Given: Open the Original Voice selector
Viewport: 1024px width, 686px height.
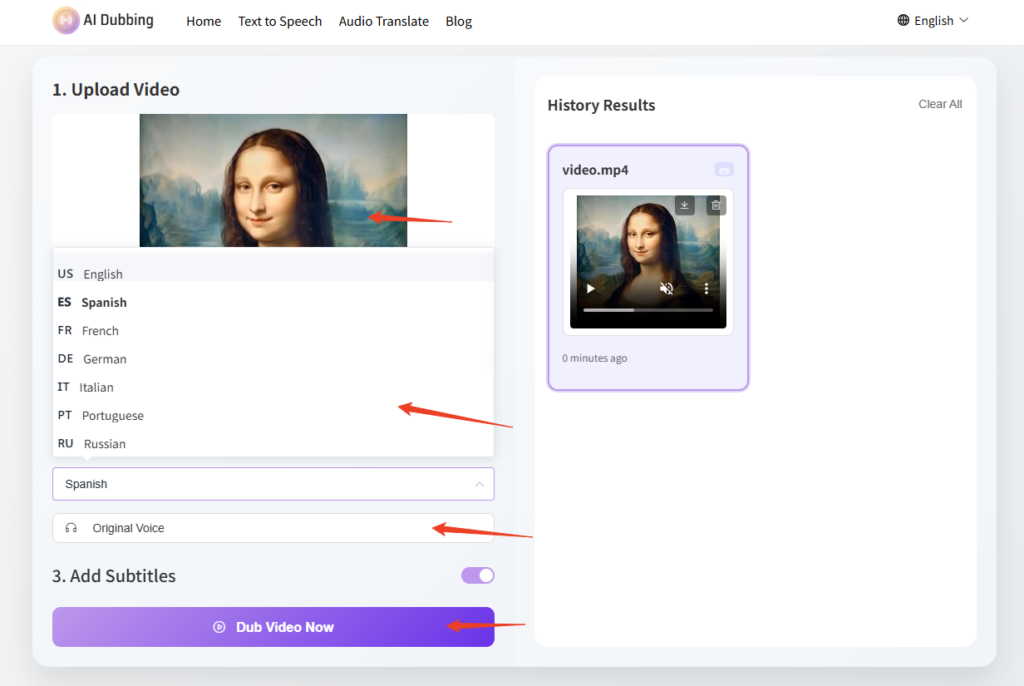Looking at the screenshot, I should pyautogui.click(x=273, y=528).
